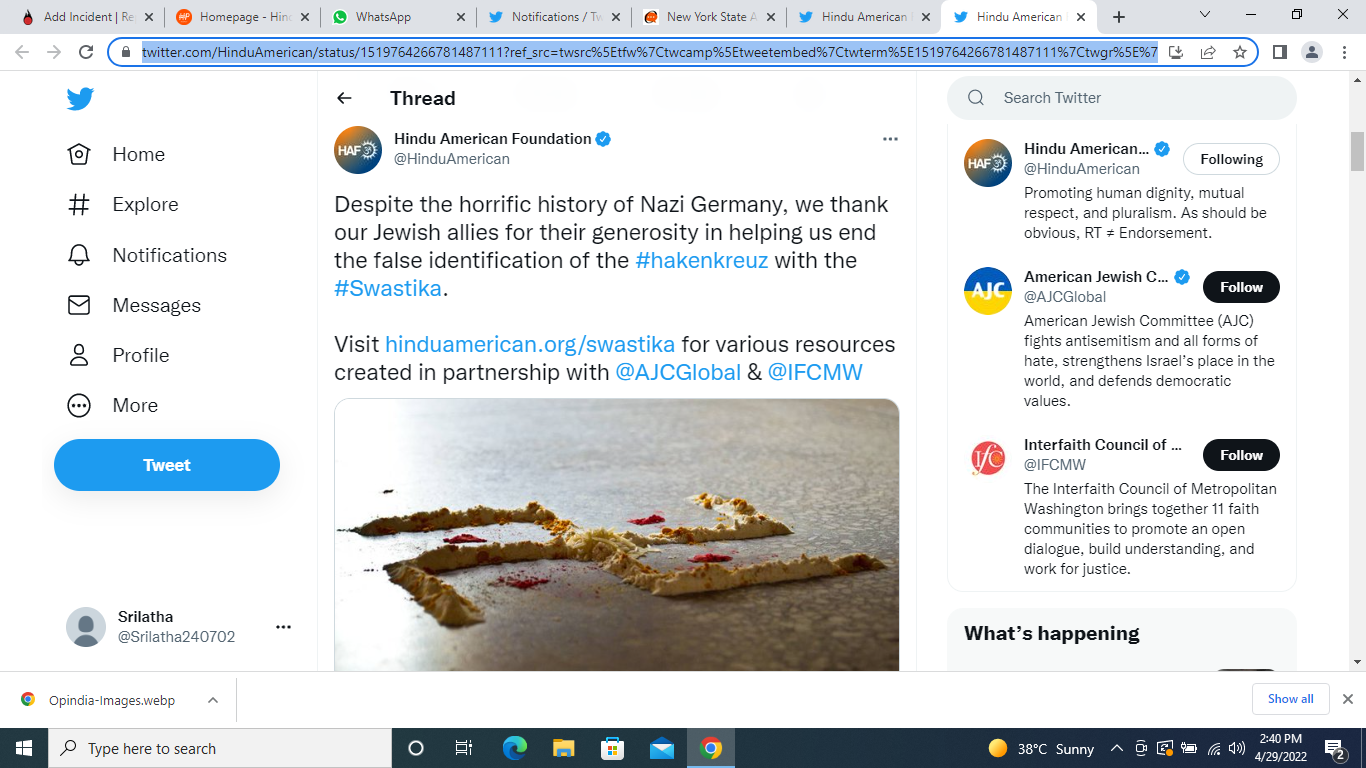This screenshot has height=768, width=1366.
Task: Click the Following button for Hindu American
Action: [1231, 159]
